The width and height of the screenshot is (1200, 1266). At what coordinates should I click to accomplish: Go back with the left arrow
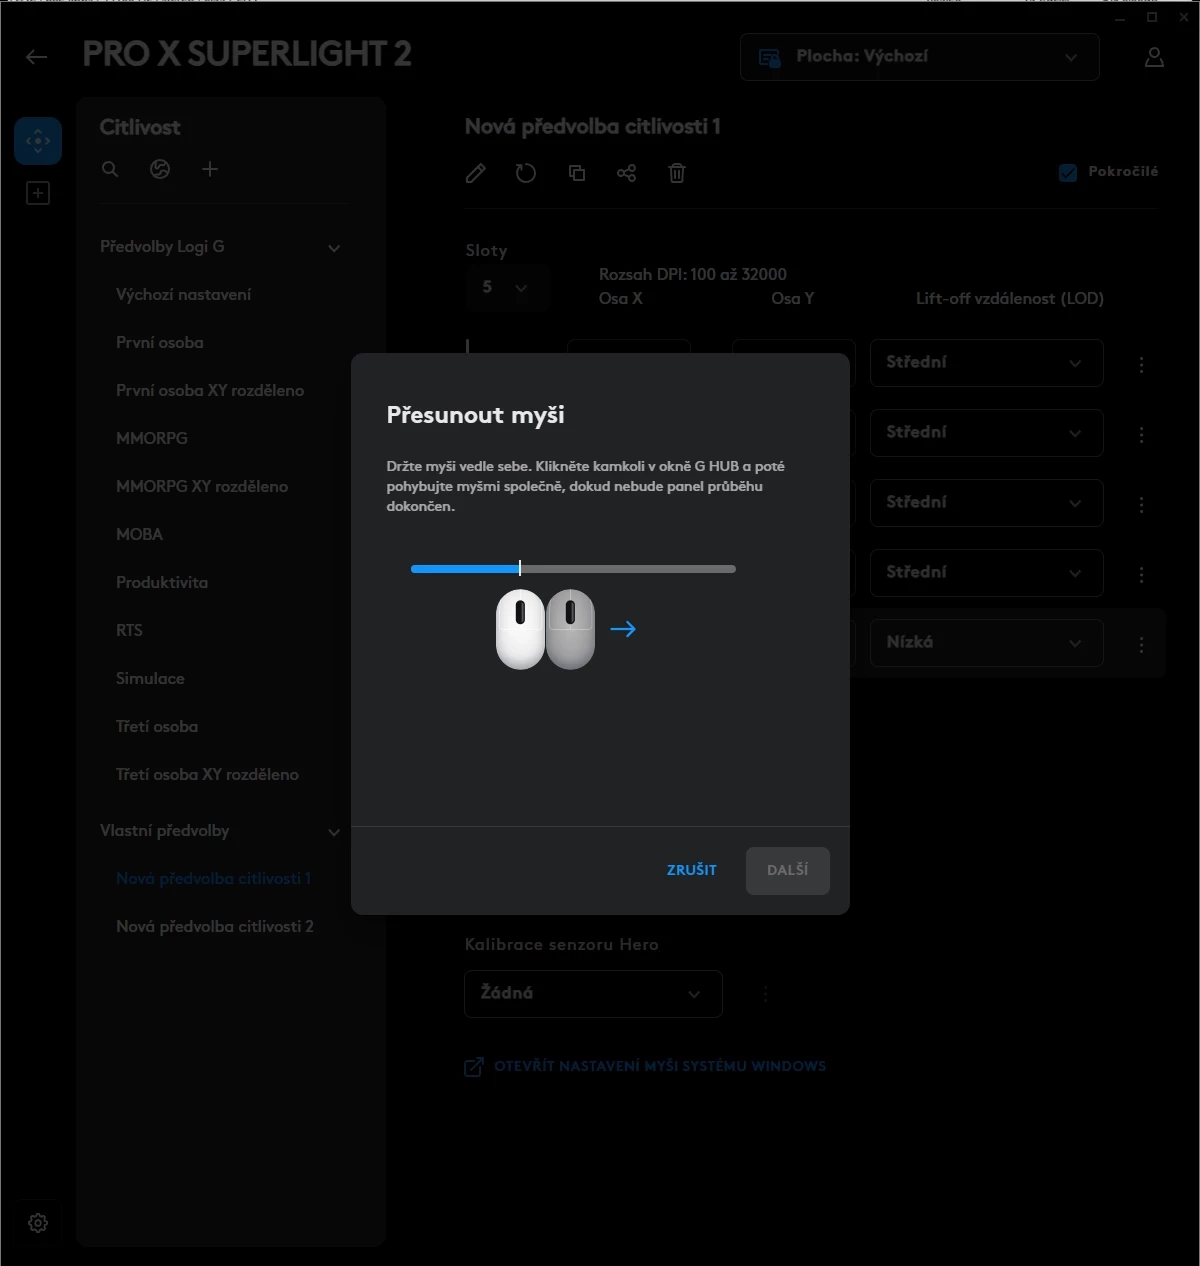coord(36,57)
